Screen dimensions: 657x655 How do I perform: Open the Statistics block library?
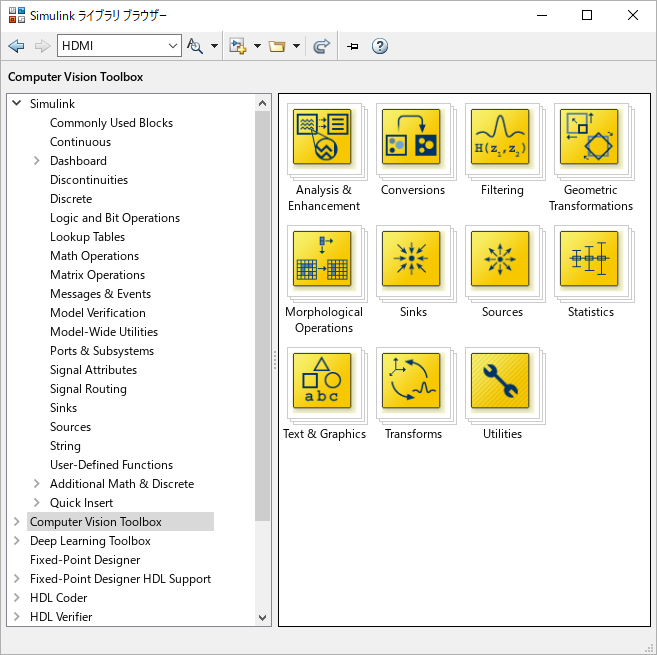click(x=589, y=259)
